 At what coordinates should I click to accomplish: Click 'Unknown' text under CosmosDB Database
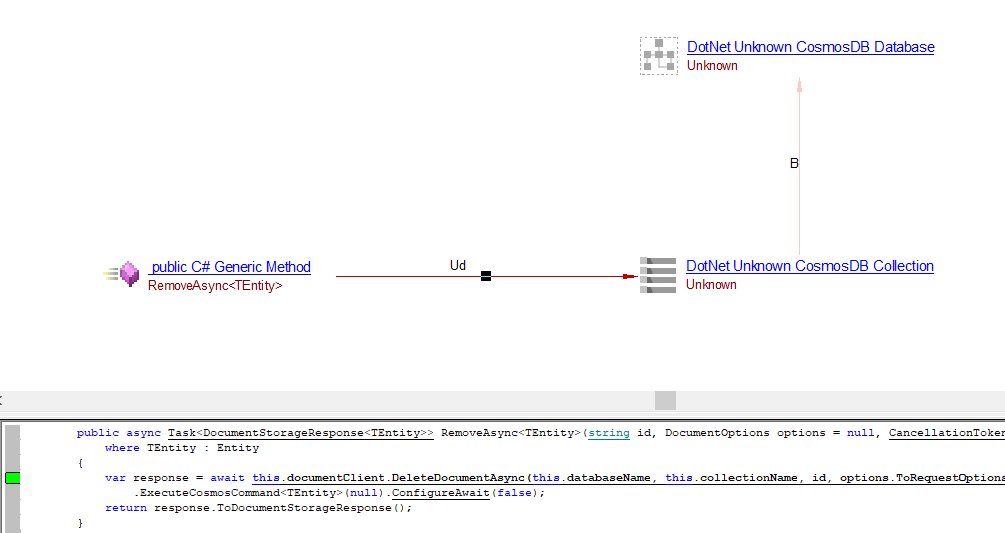tap(712, 66)
